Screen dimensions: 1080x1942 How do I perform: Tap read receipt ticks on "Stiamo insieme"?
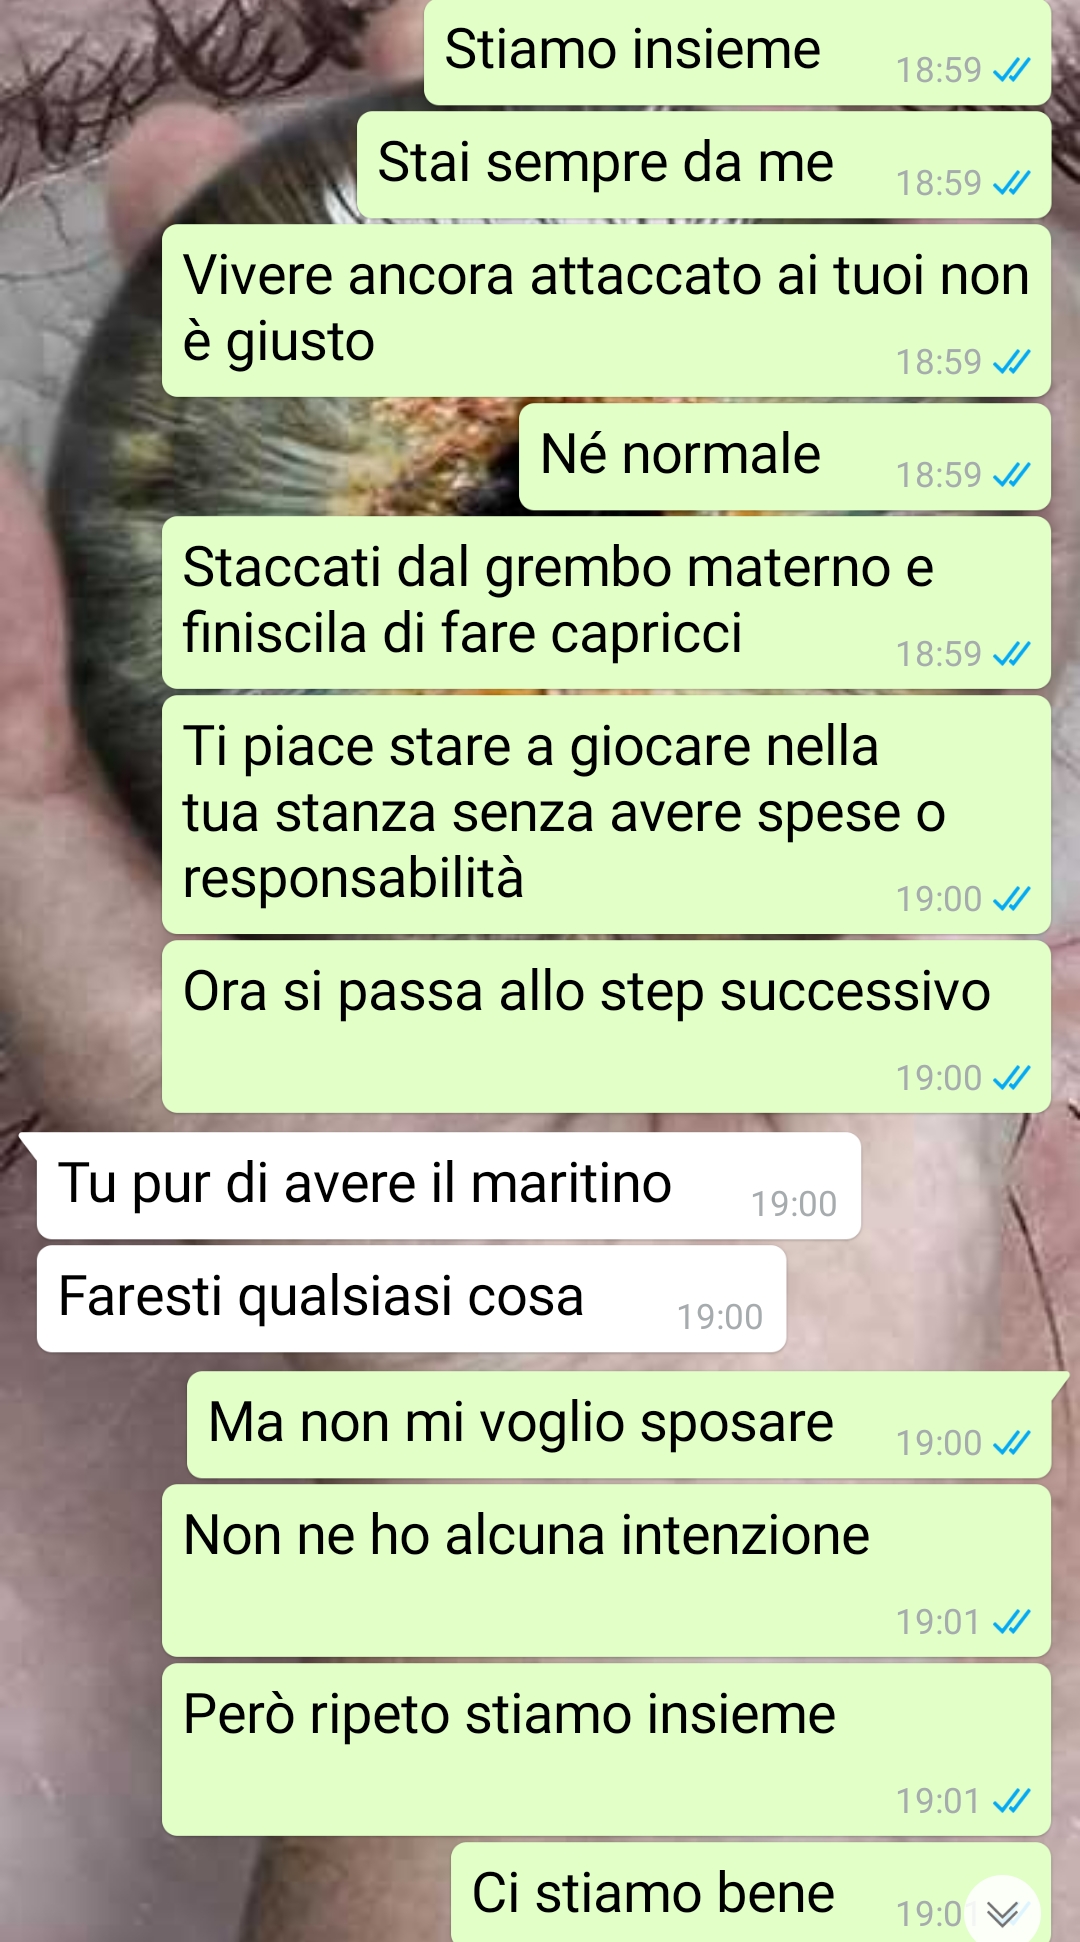point(1011,70)
